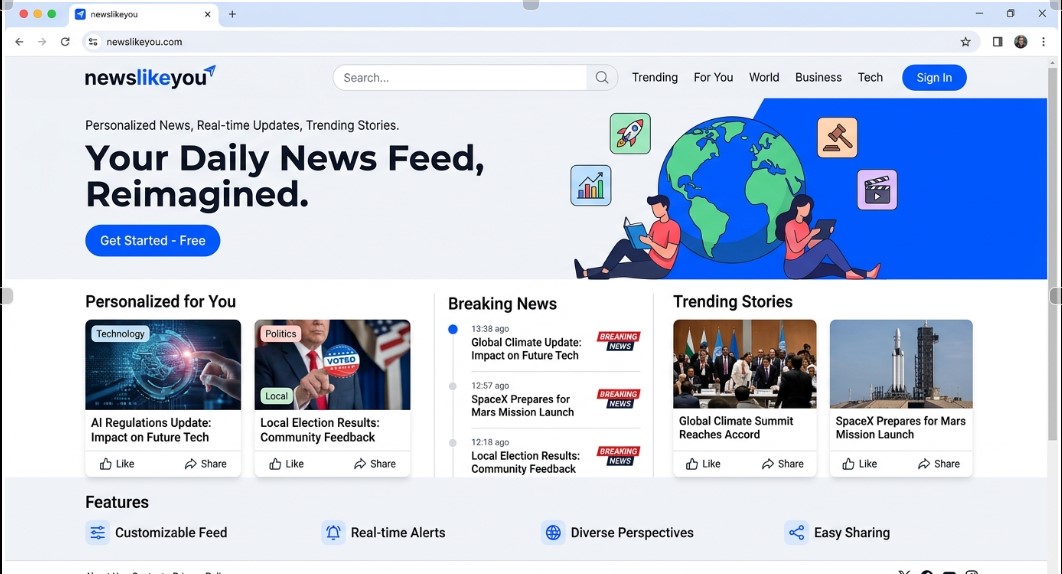The height and width of the screenshot is (574, 1062).
Task: Share the Local Election Results card
Action: point(375,464)
